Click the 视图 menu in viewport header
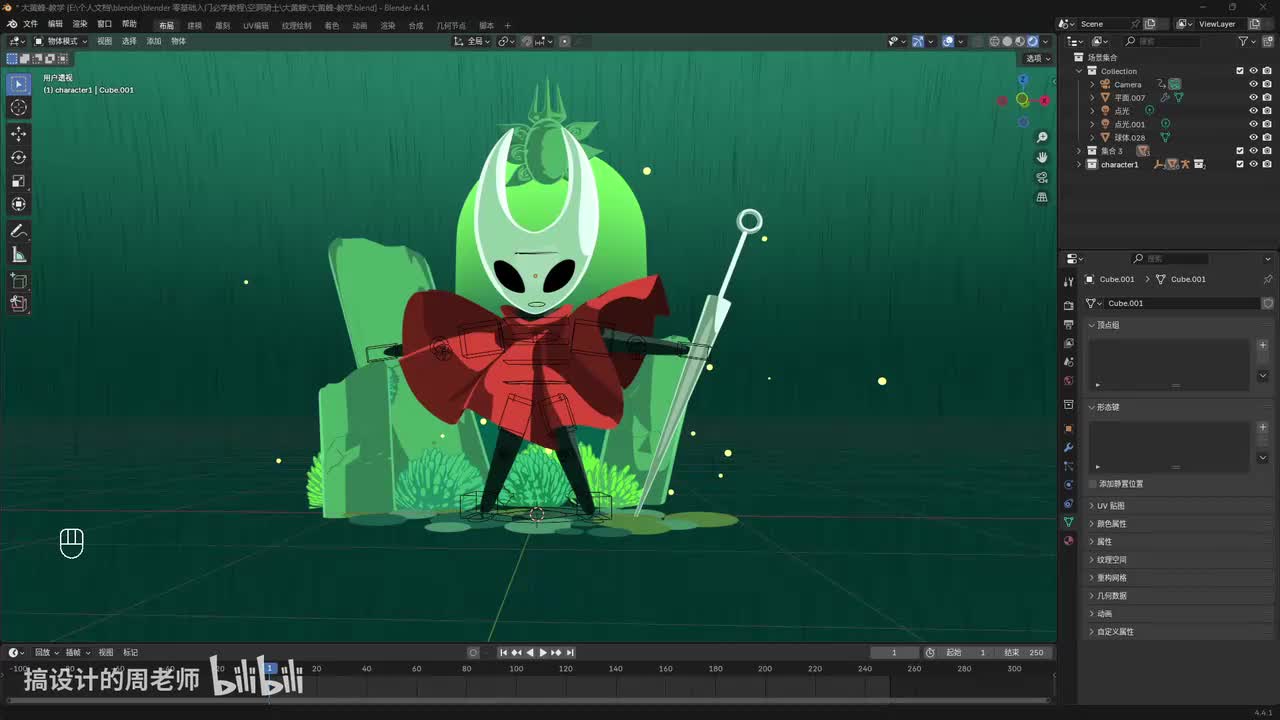Screen dimensions: 1280x720 [x=104, y=41]
